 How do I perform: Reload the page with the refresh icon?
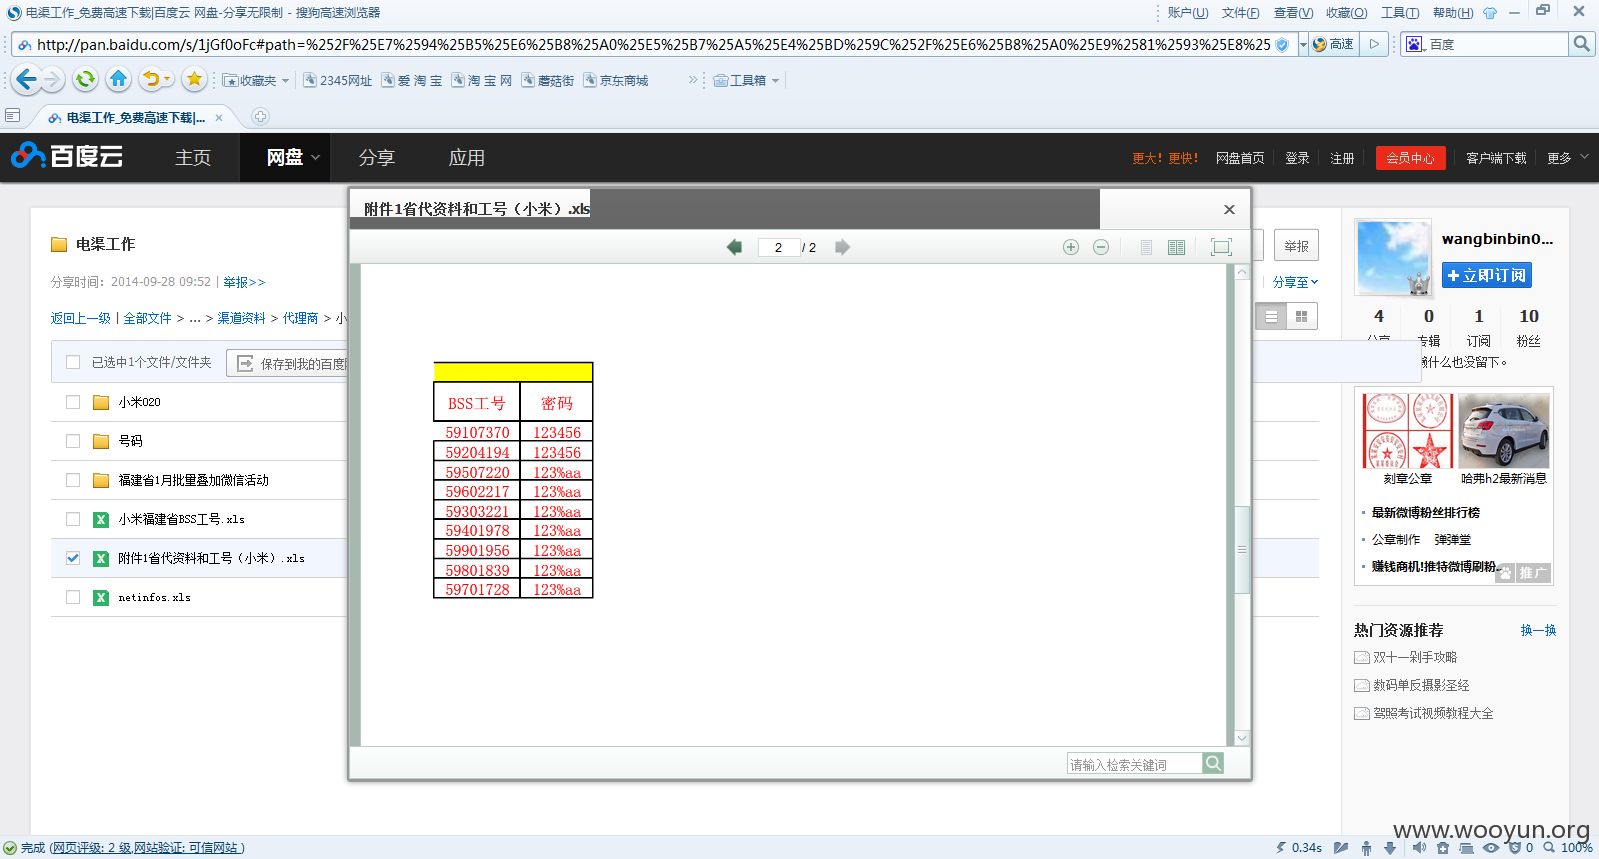[x=86, y=79]
